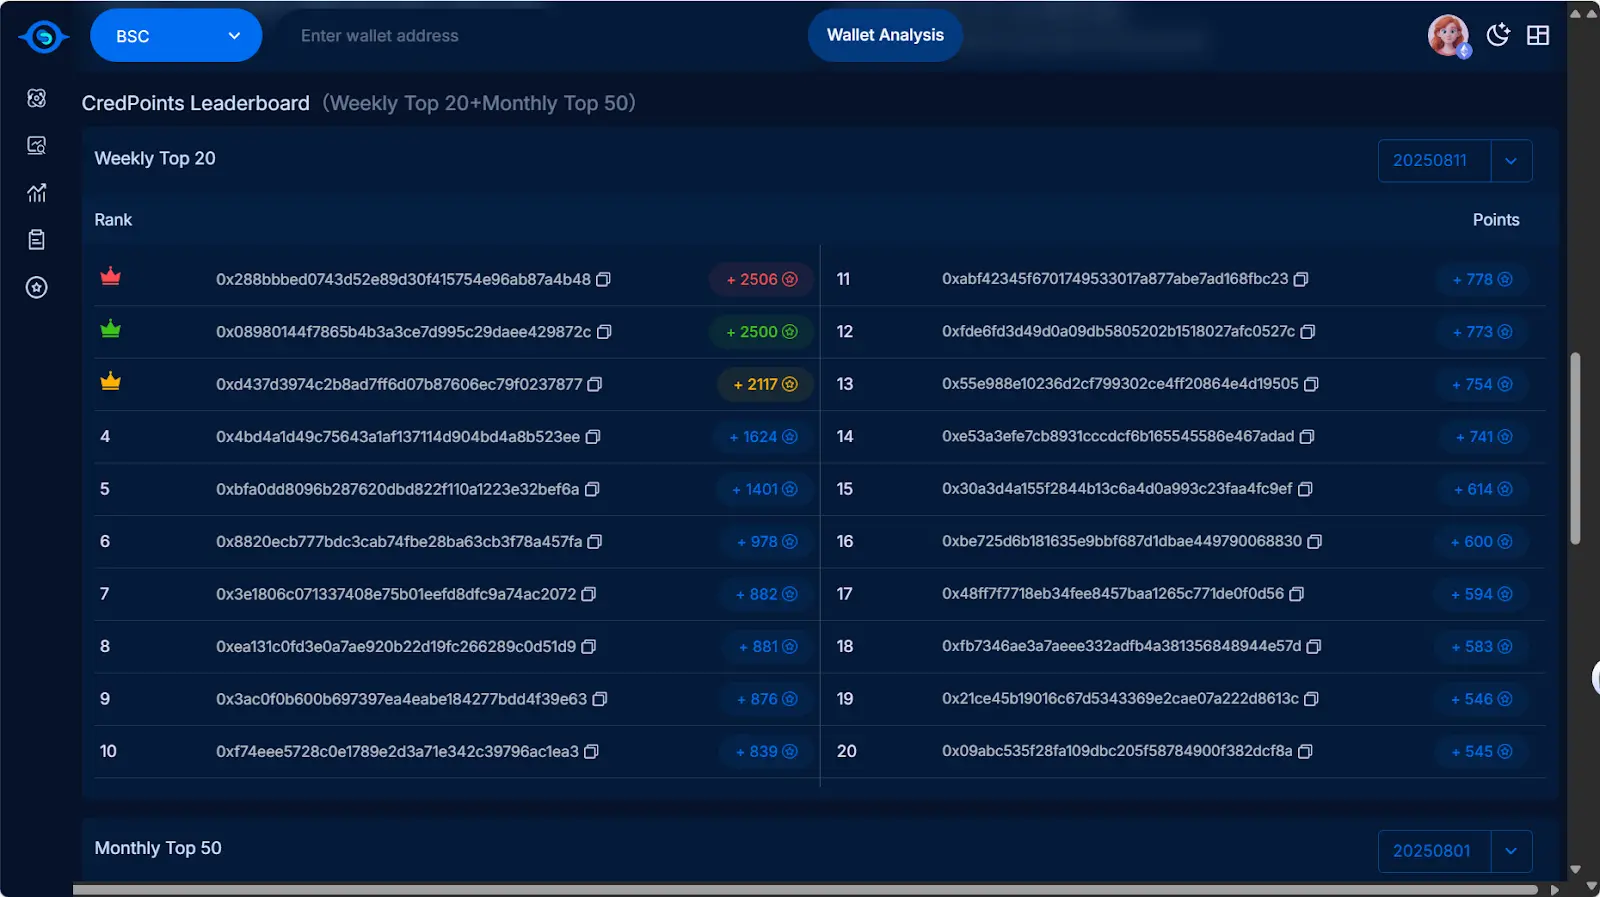Open the grid layout icon in the header

pyautogui.click(x=1538, y=36)
